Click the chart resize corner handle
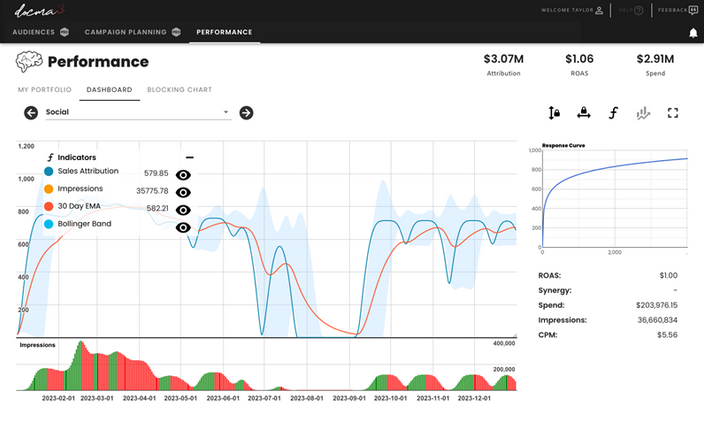 click(515, 335)
